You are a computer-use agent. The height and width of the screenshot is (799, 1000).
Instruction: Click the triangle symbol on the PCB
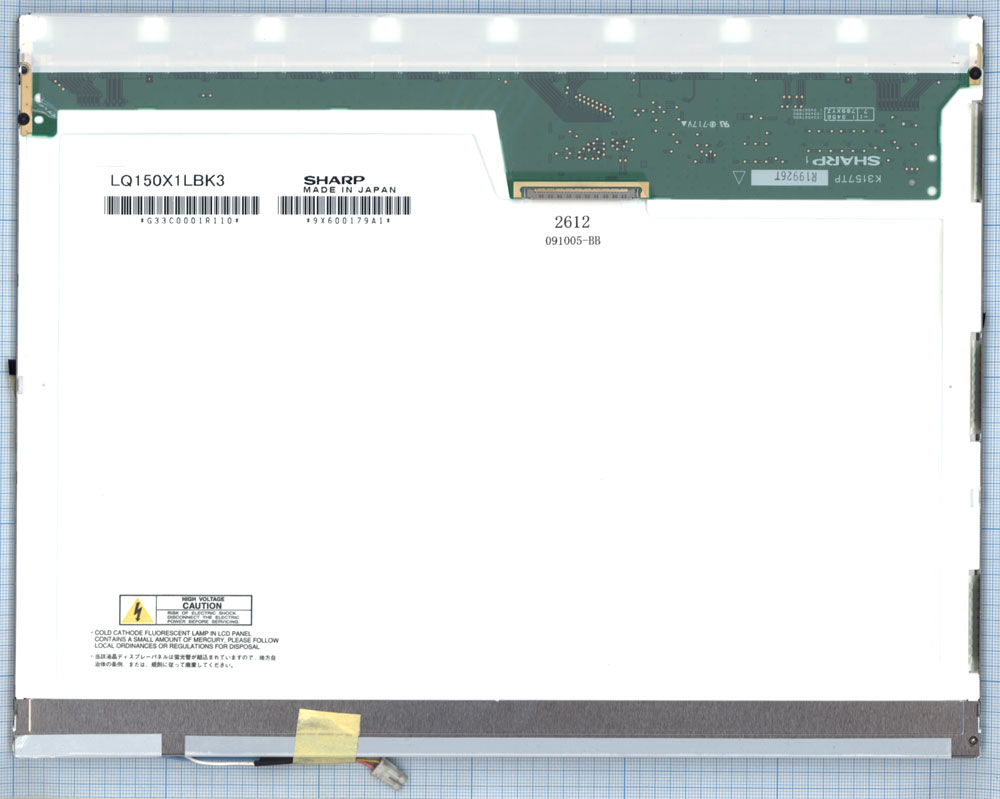coord(739,177)
